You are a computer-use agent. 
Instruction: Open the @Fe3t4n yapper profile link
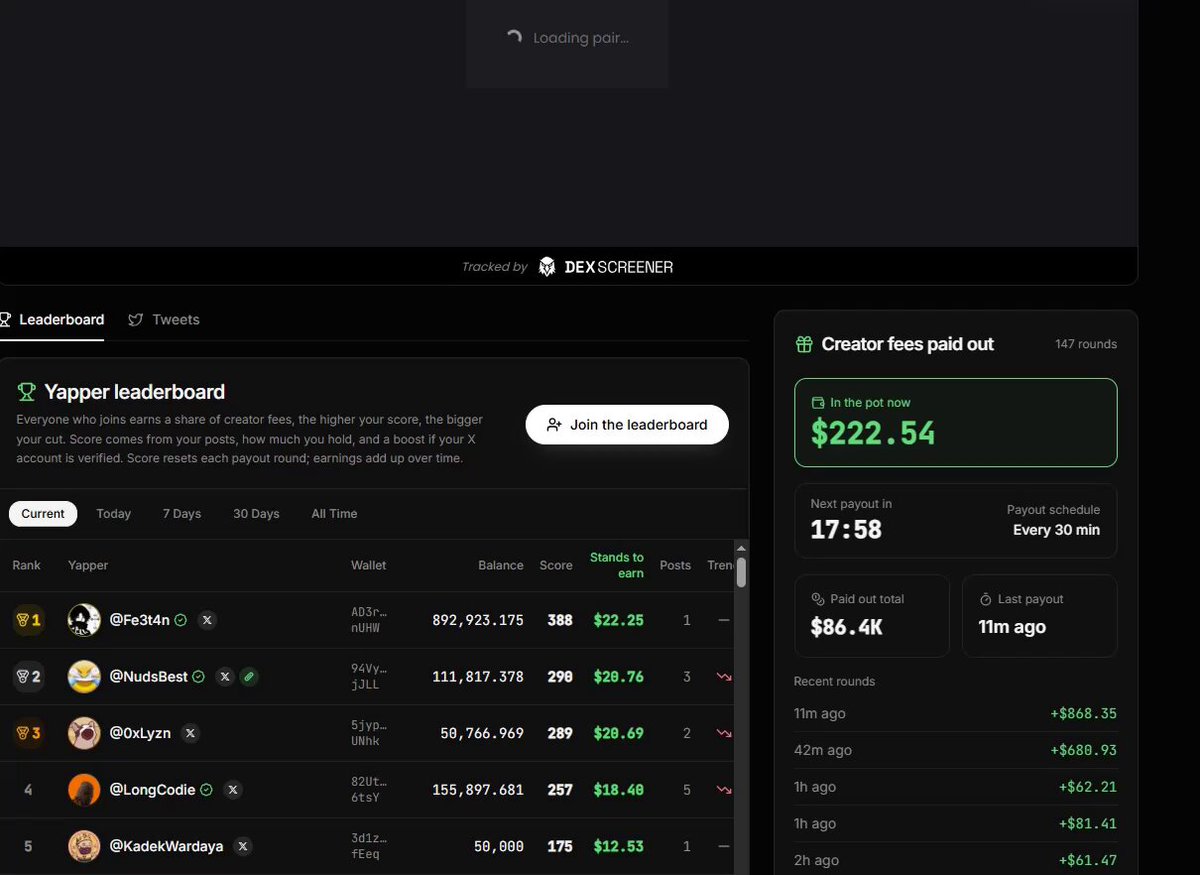click(x=140, y=620)
